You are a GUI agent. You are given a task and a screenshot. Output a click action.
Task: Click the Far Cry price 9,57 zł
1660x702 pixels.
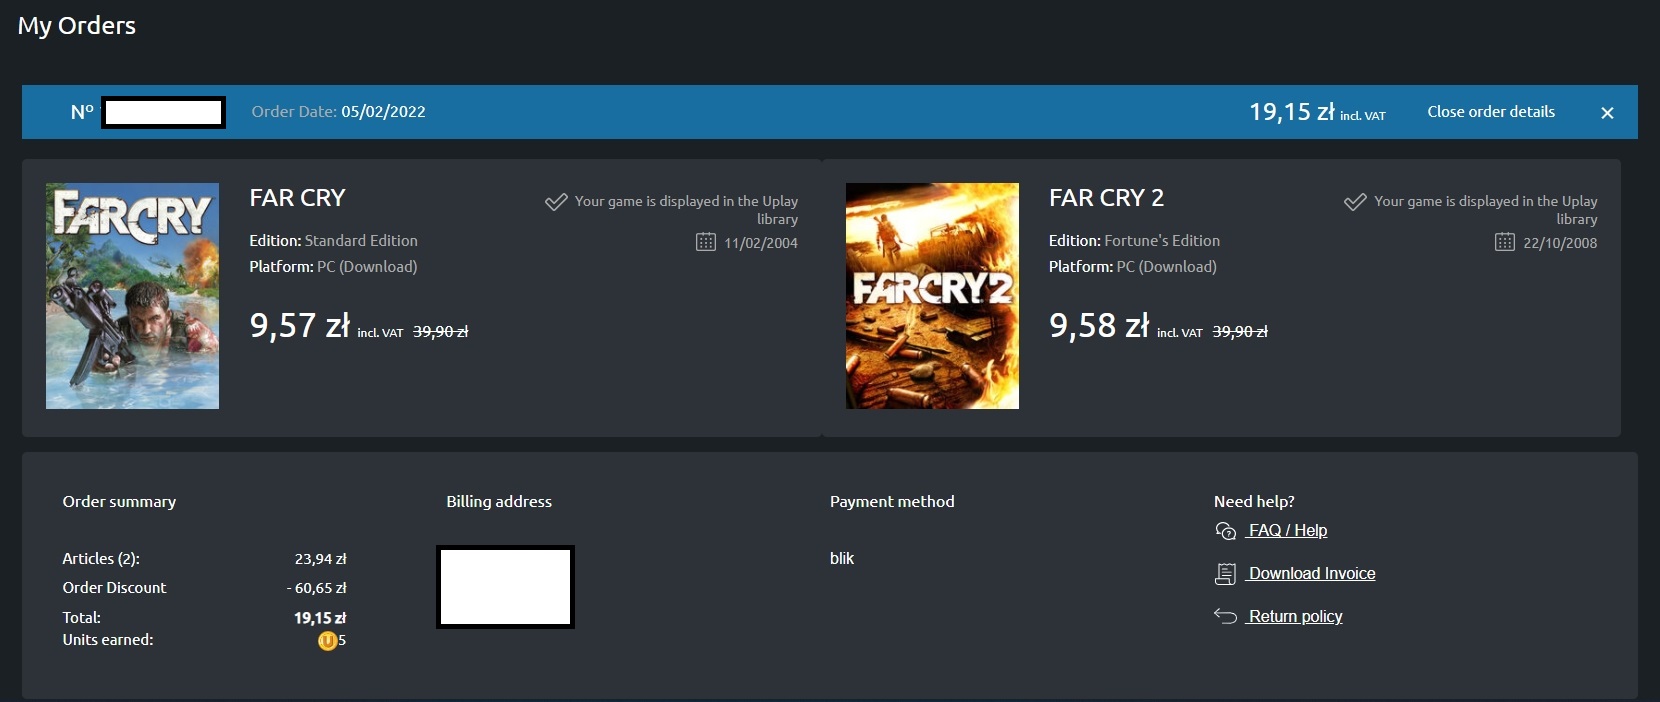coord(299,326)
